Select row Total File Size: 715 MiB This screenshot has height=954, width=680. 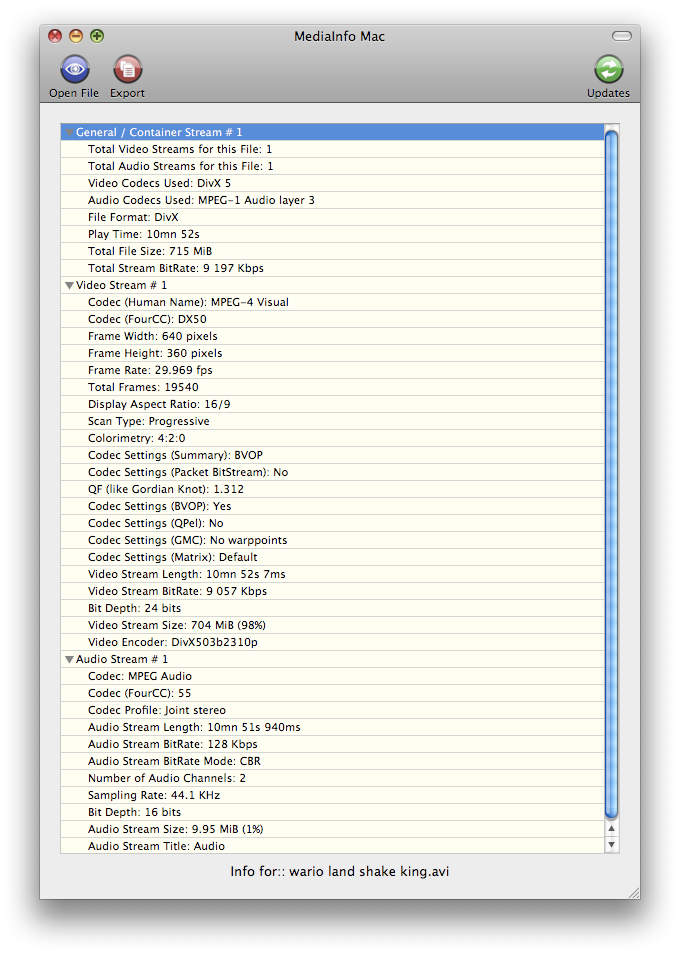(332, 251)
